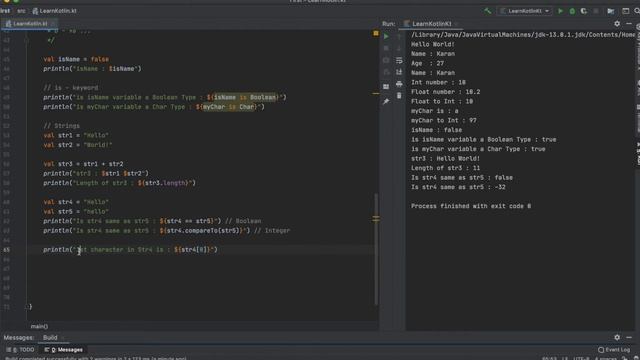Click the toolbar Stop square icon

coord(596,11)
